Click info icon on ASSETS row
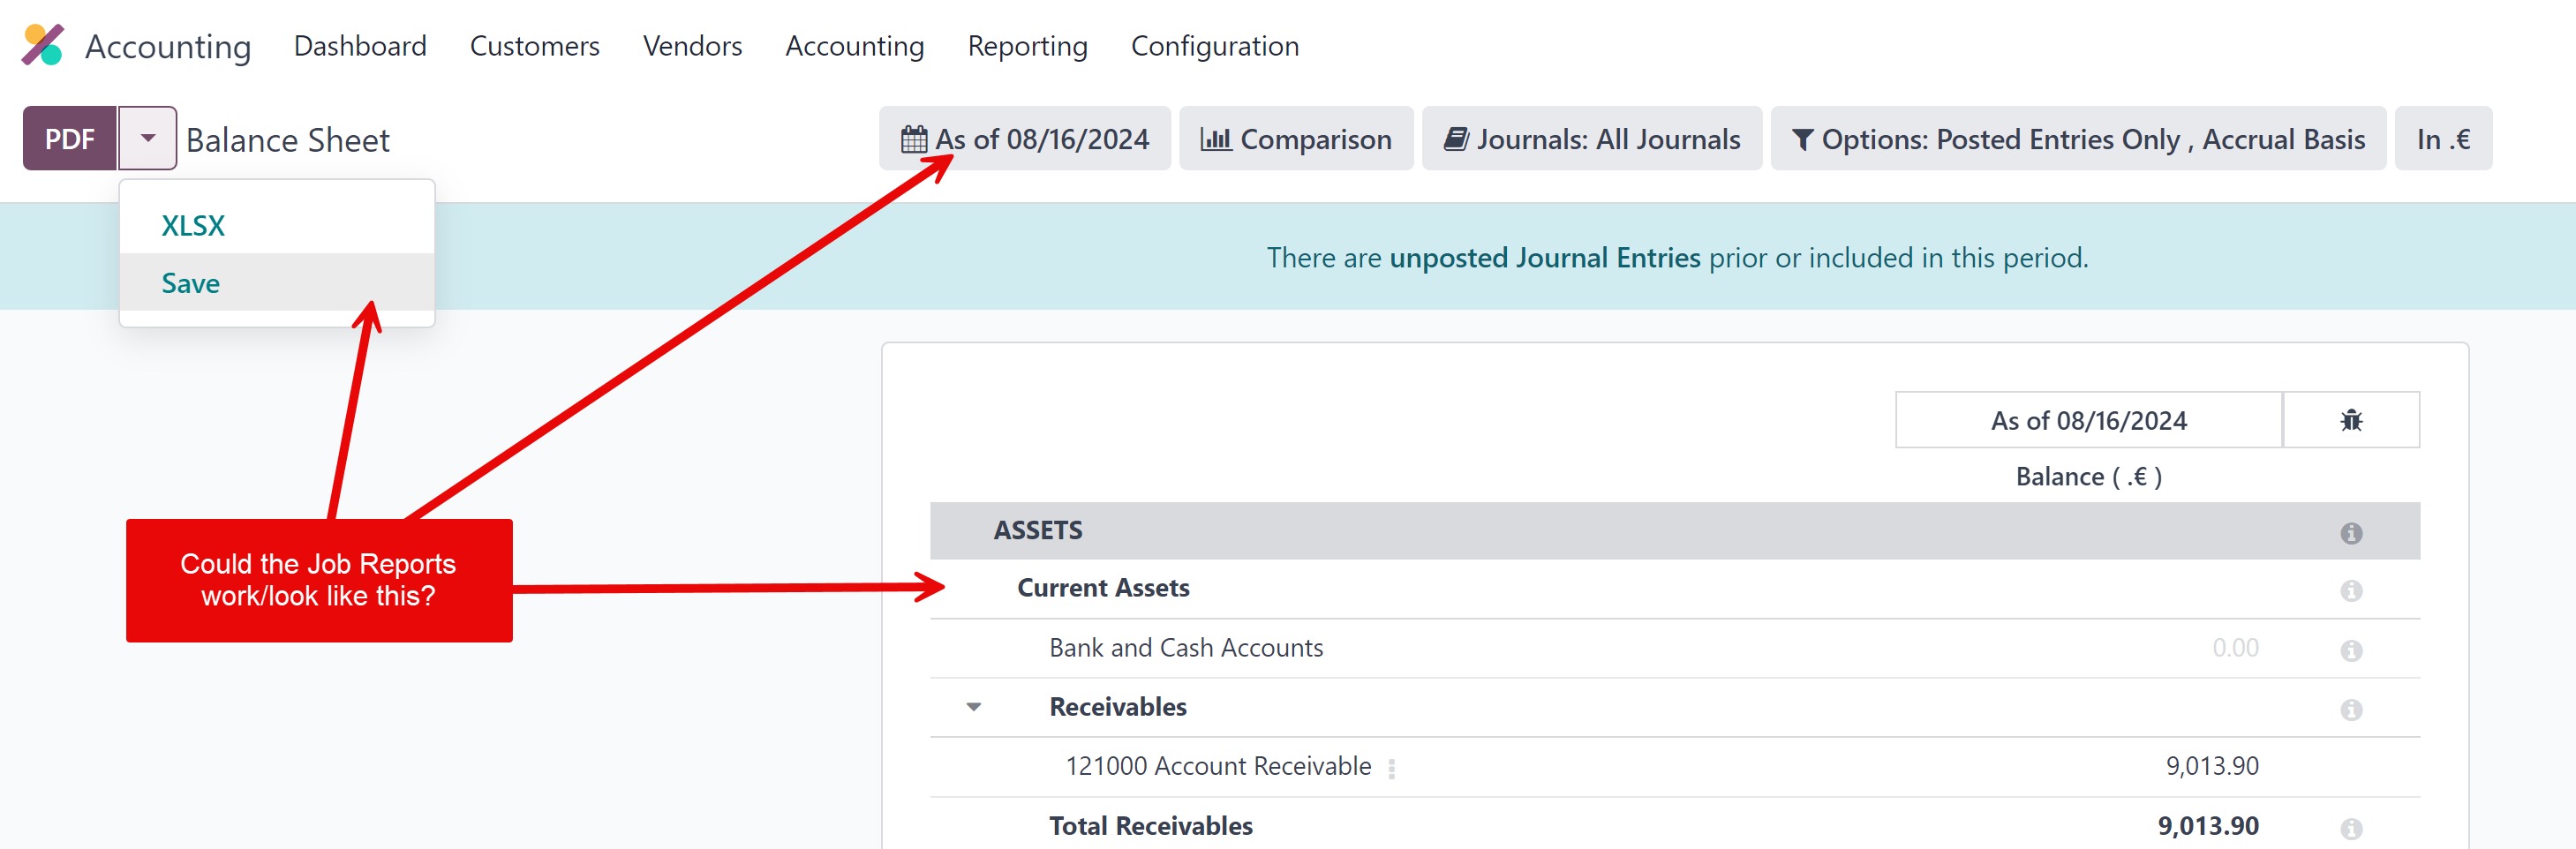Screen dimensions: 2576x849 click(2350, 533)
